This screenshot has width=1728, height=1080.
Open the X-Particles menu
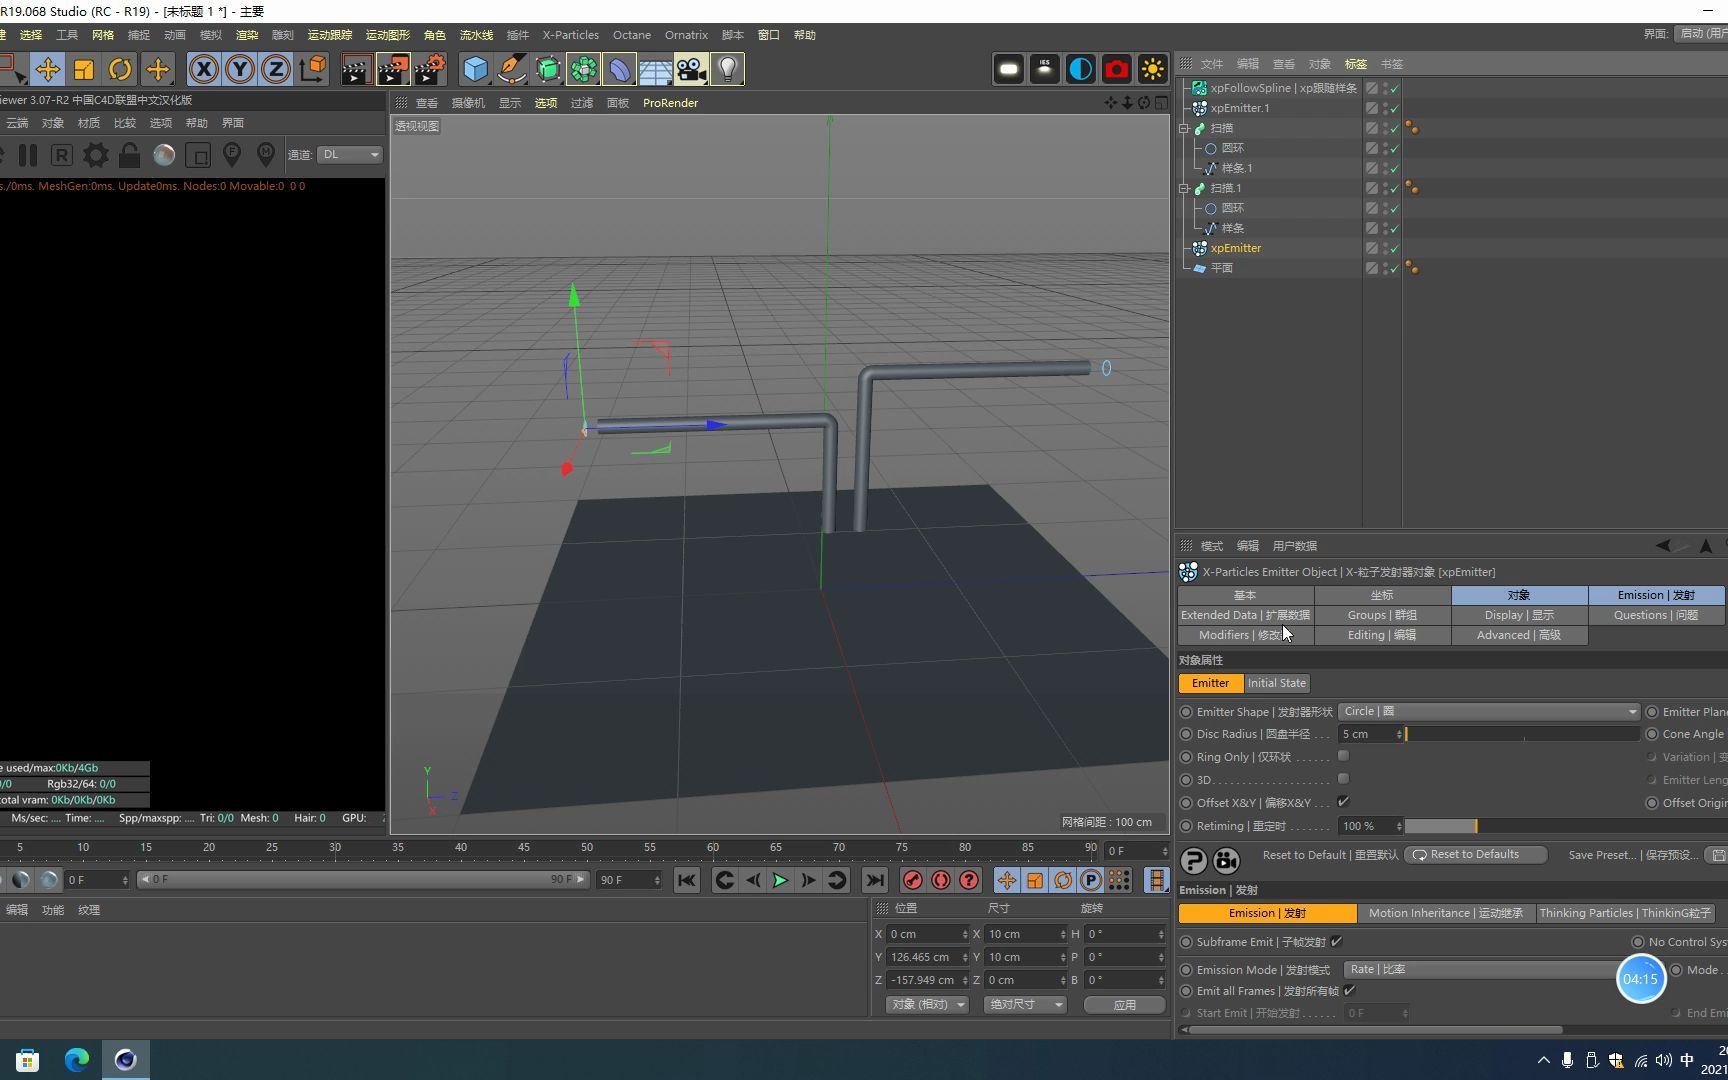[570, 35]
